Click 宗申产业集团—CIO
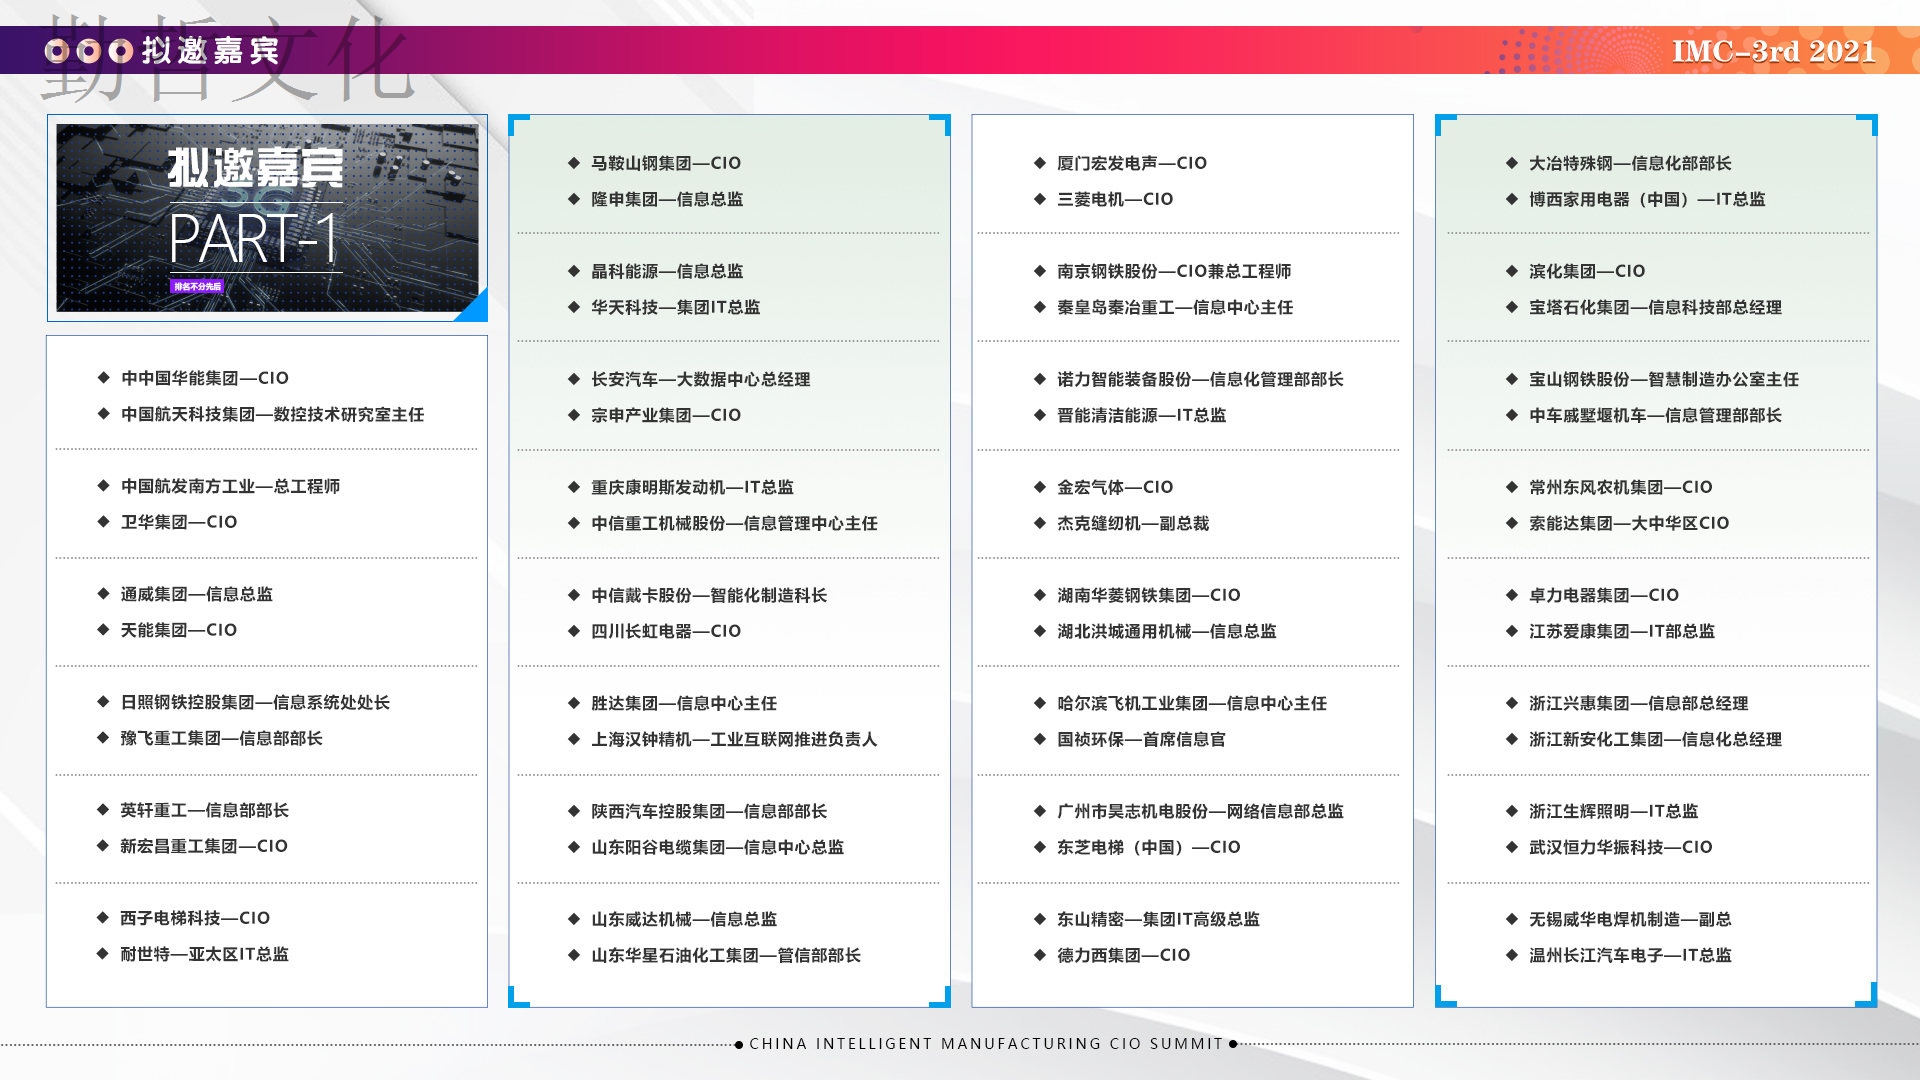The height and width of the screenshot is (1080, 1920). click(x=666, y=415)
